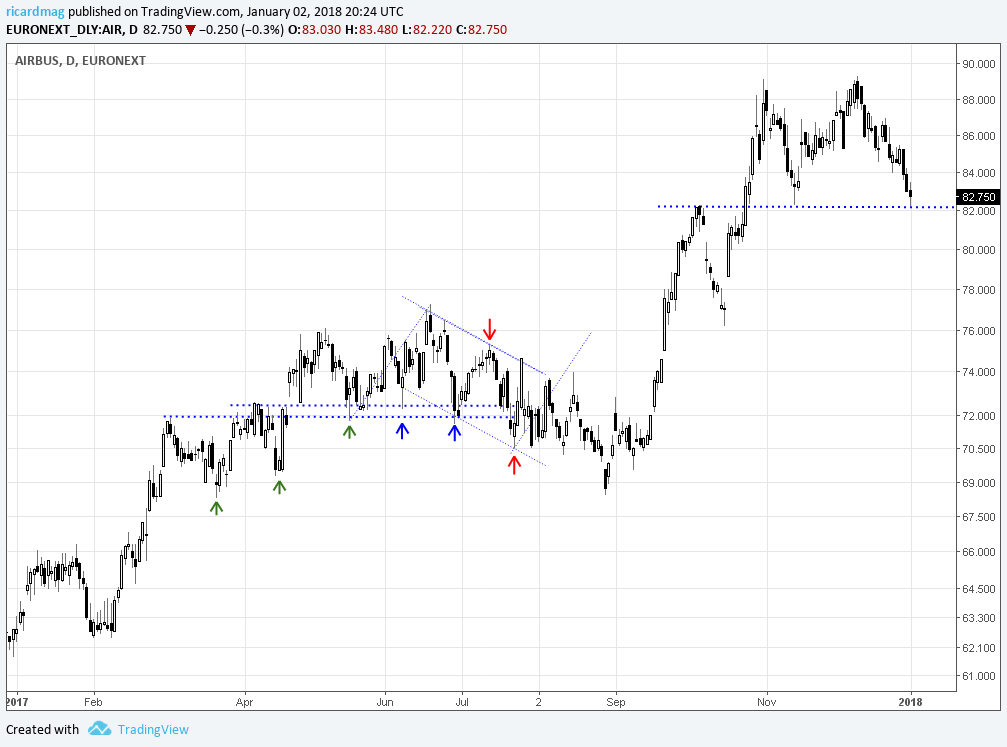The height and width of the screenshot is (747, 1007).
Task: Click the Created with caption
Action: (x=42, y=730)
